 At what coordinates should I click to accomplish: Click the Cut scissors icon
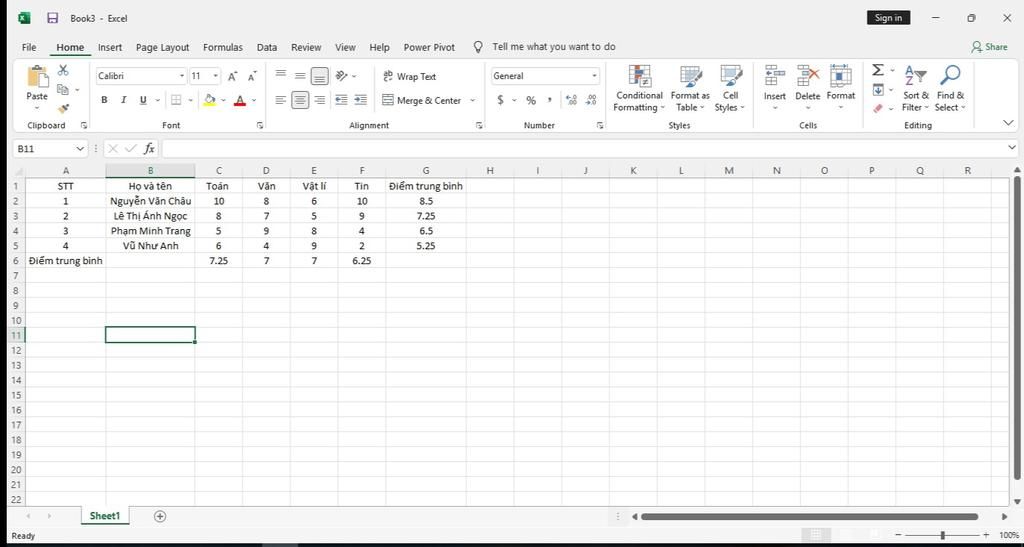(63, 70)
